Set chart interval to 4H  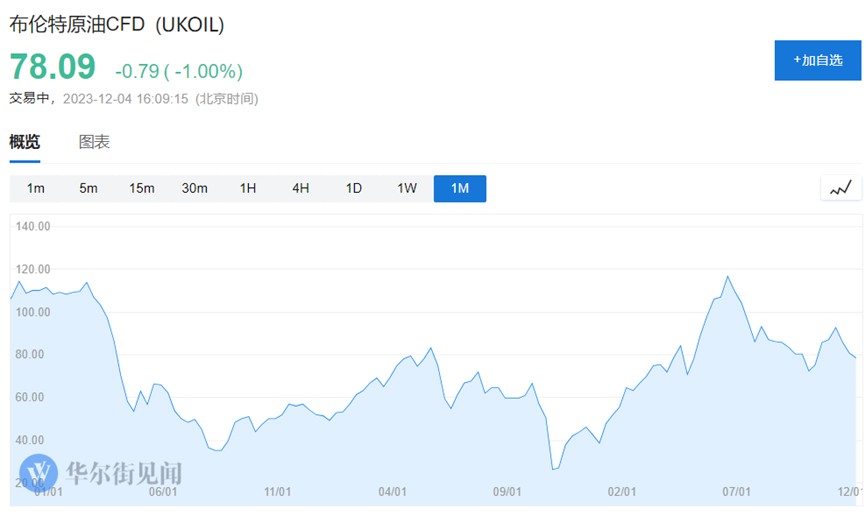point(300,188)
